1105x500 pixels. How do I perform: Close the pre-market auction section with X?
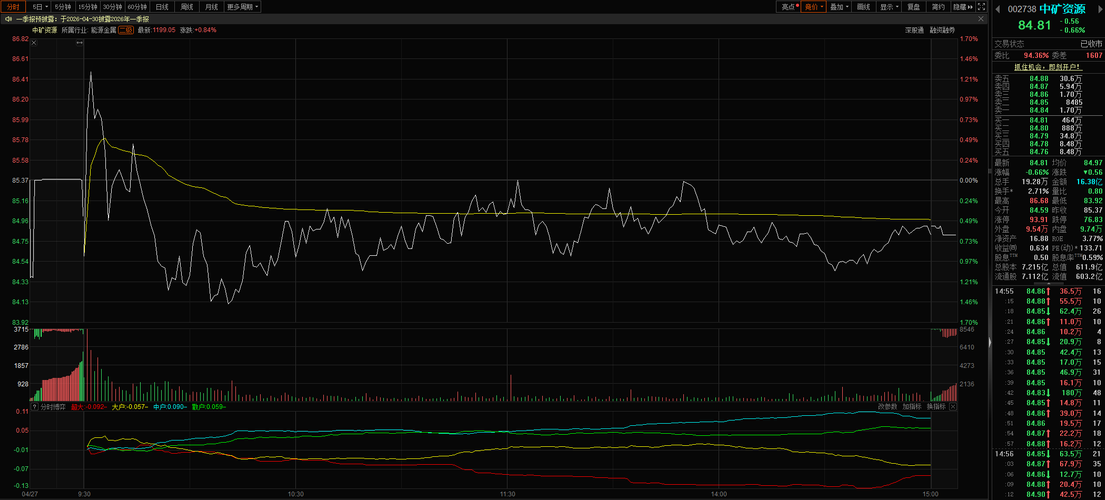(x=35, y=44)
